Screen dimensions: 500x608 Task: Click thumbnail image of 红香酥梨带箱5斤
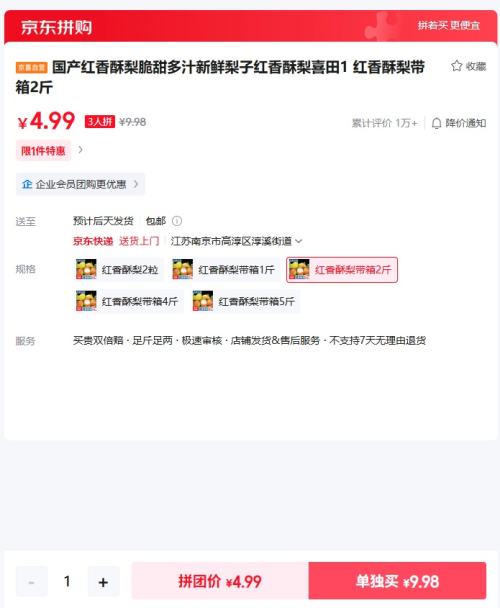point(202,301)
